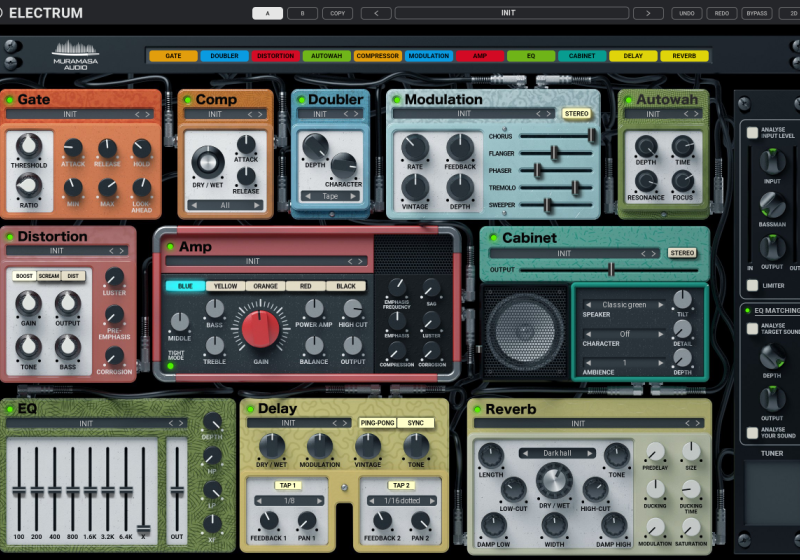
Task: Click the Doubler depth knob
Action: 314,146
